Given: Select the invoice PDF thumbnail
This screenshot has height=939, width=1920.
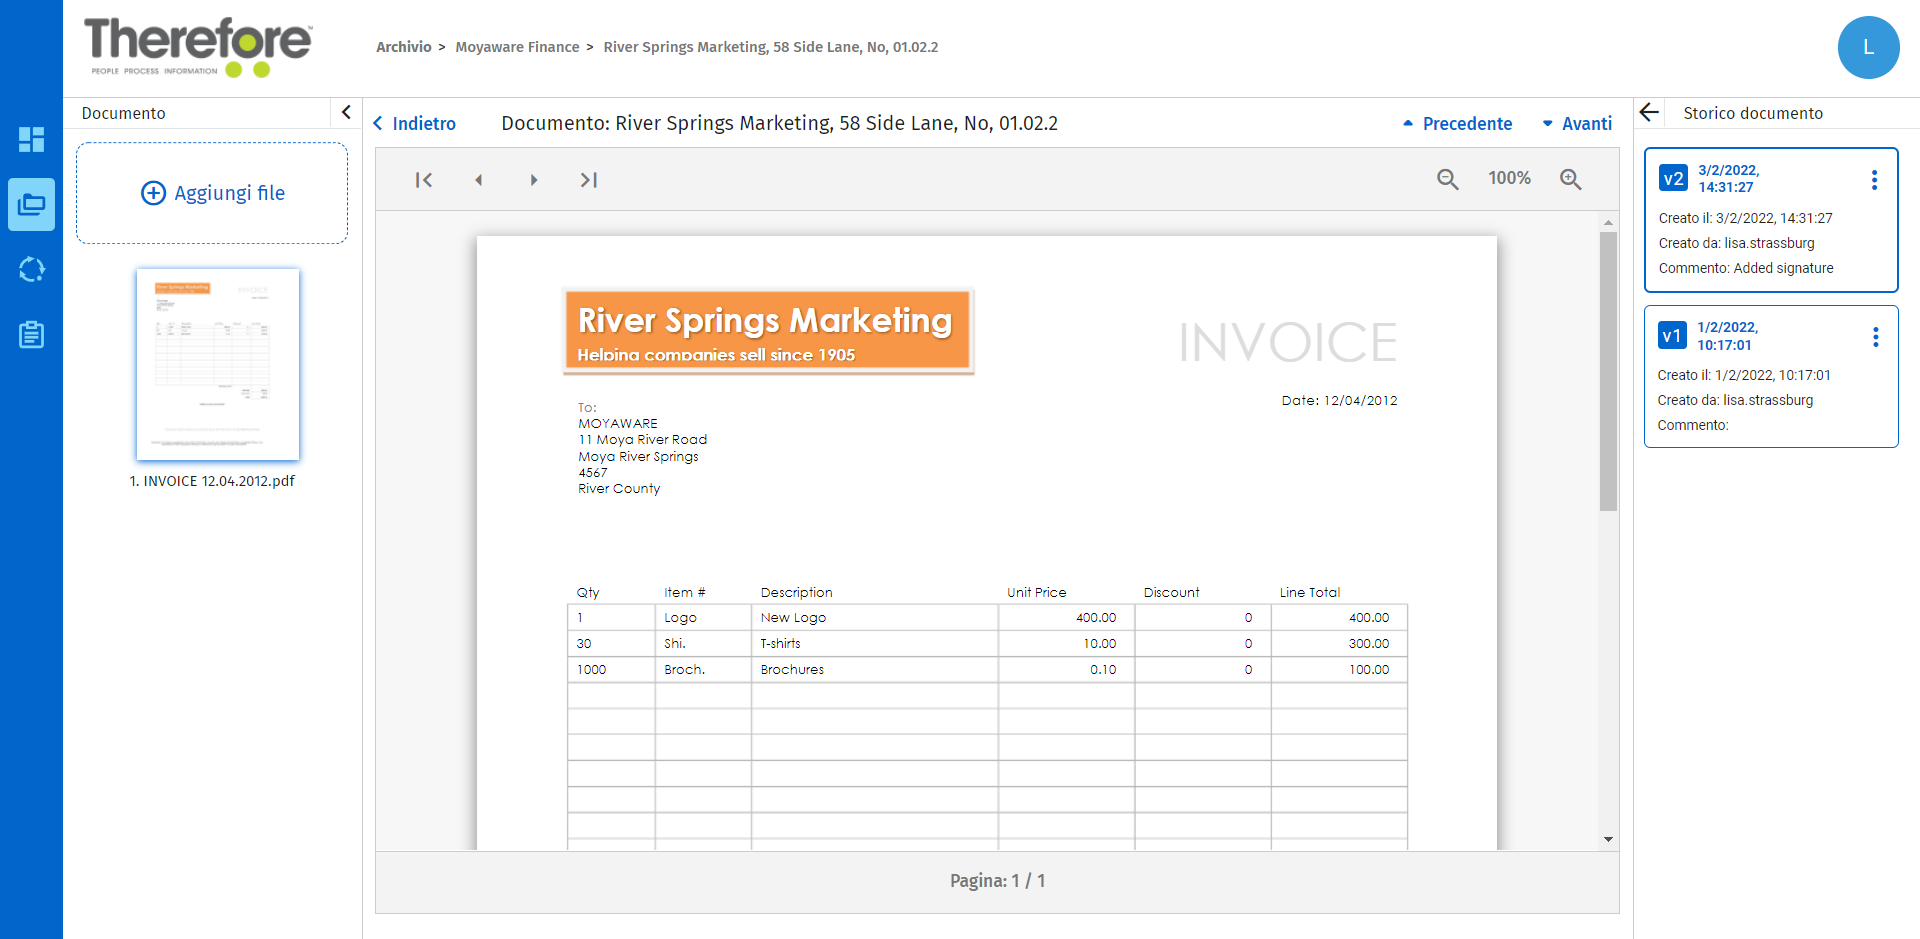Looking at the screenshot, I should point(218,364).
